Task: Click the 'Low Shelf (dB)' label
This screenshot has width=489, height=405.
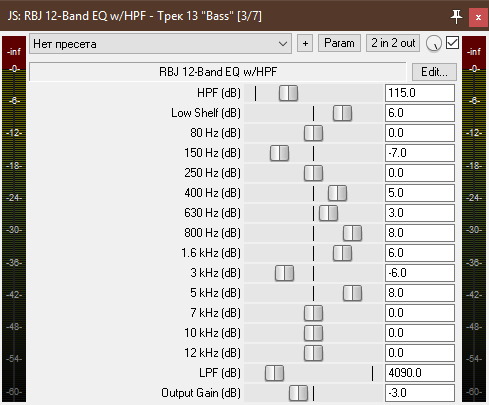Action: click(x=206, y=113)
